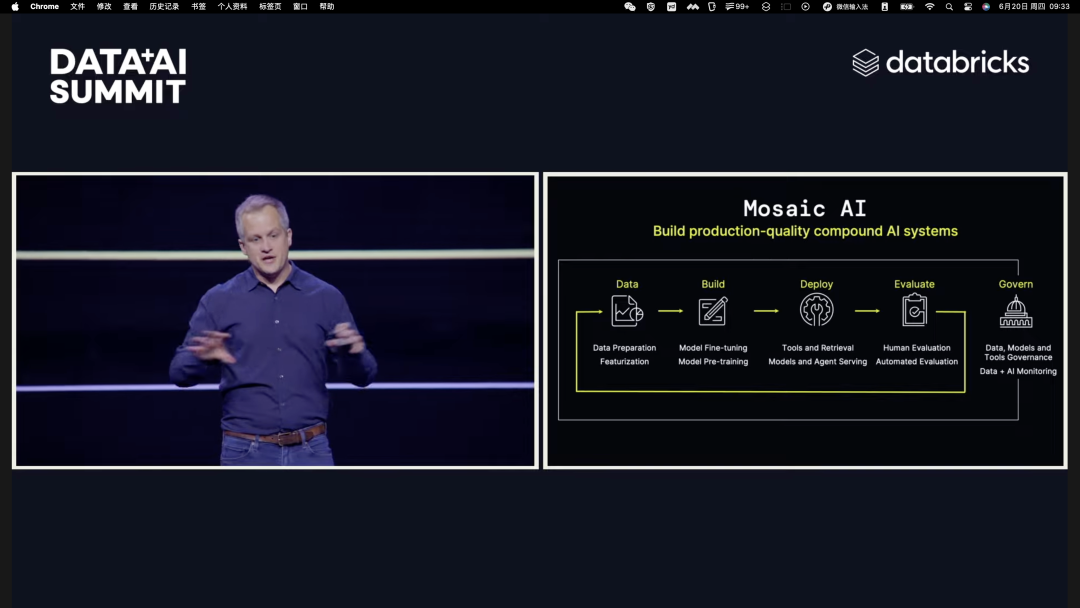Click the DATA+AI SUMMIT logo
Image resolution: width=1080 pixels, height=608 pixels.
[x=118, y=76]
